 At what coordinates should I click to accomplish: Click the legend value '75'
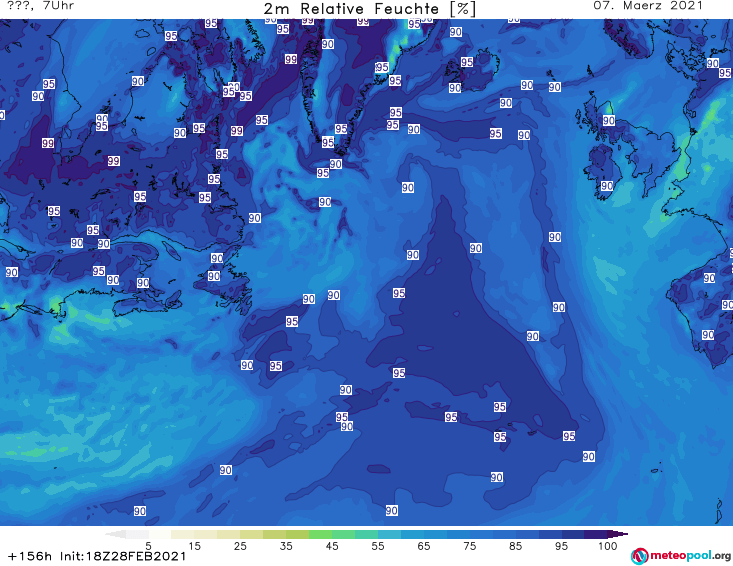pos(469,546)
